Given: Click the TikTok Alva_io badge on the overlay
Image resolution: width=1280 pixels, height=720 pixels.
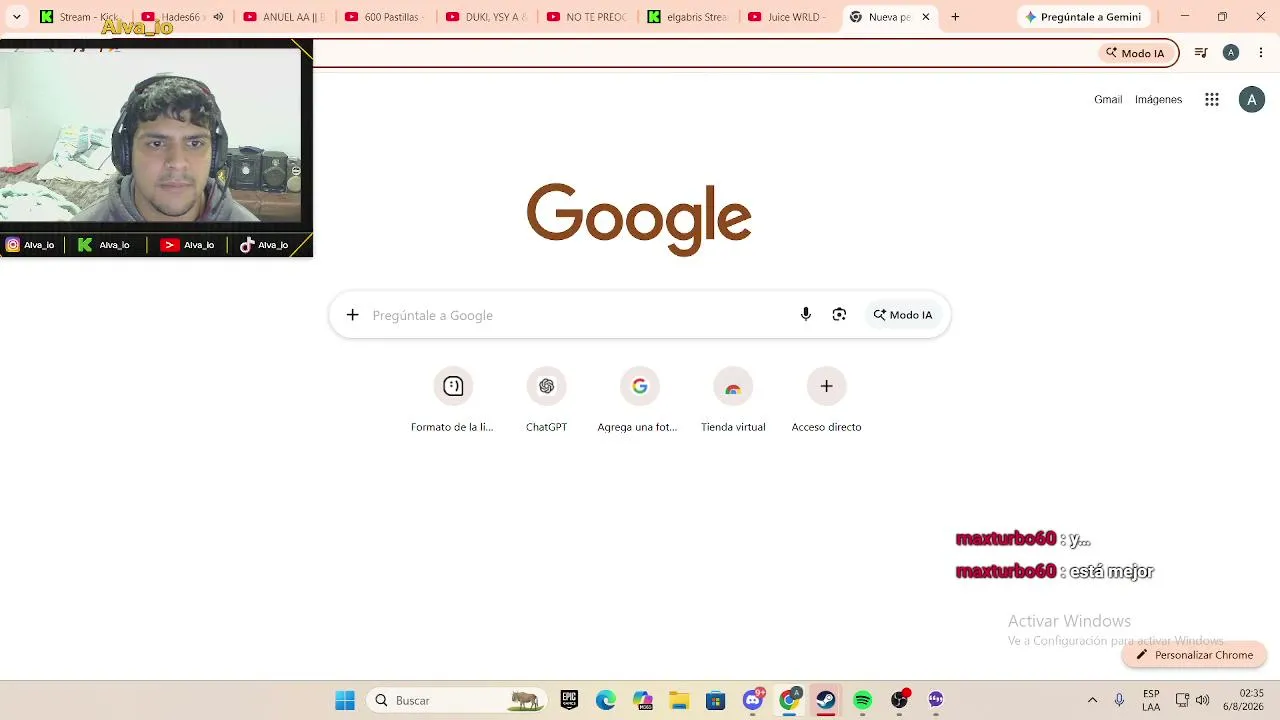Looking at the screenshot, I should coord(264,245).
